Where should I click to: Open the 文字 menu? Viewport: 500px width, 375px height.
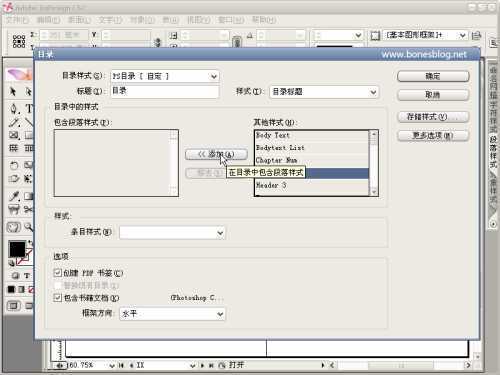pos(110,20)
